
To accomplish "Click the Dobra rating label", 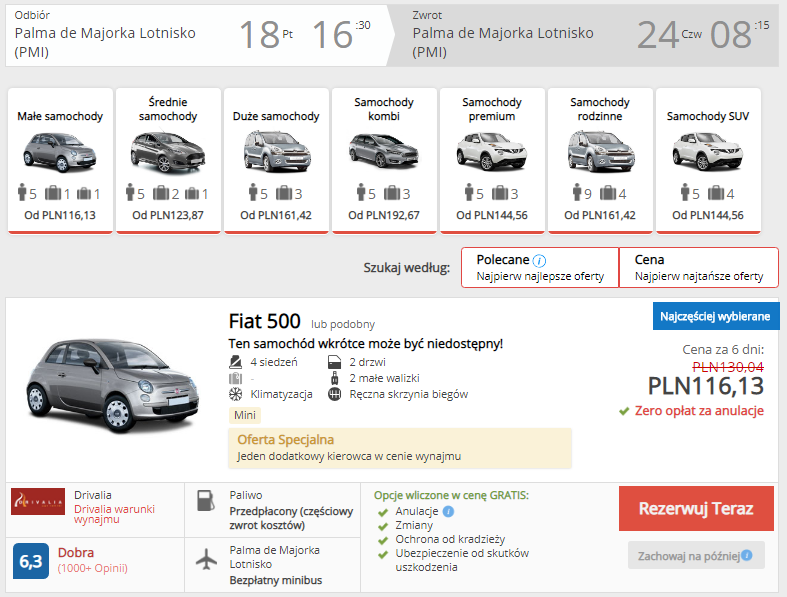I will point(76,553).
